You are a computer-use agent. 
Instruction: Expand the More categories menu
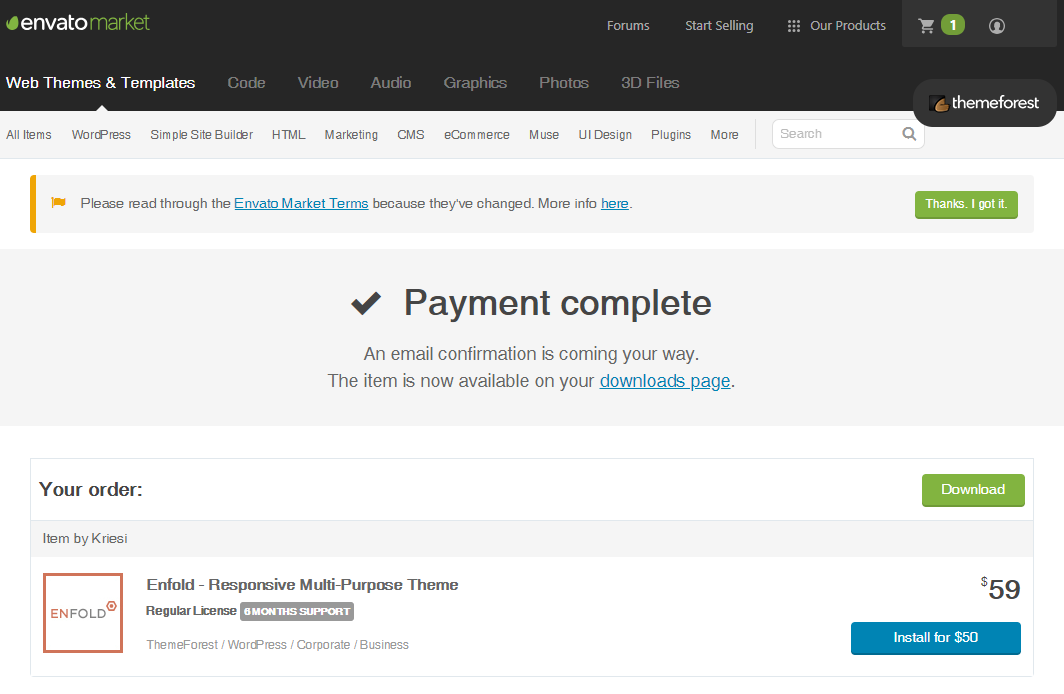724,135
